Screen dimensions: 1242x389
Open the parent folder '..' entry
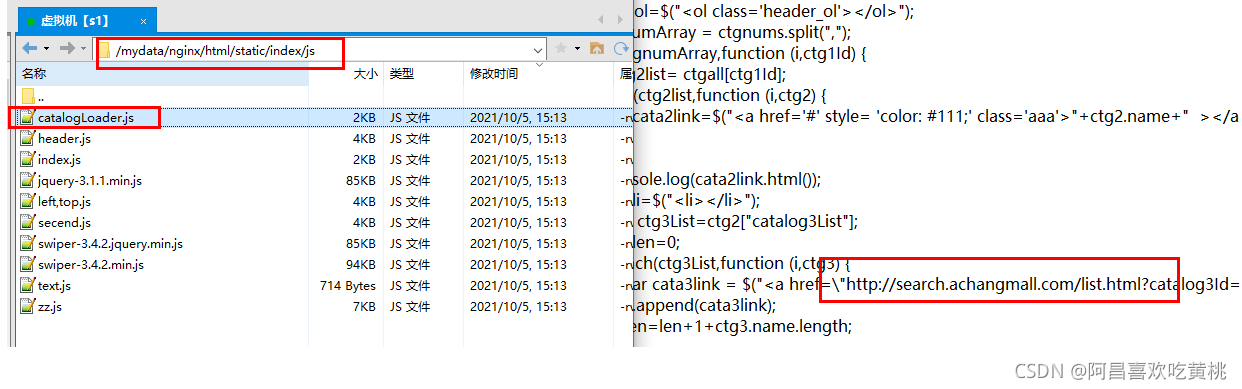click(x=40, y=97)
